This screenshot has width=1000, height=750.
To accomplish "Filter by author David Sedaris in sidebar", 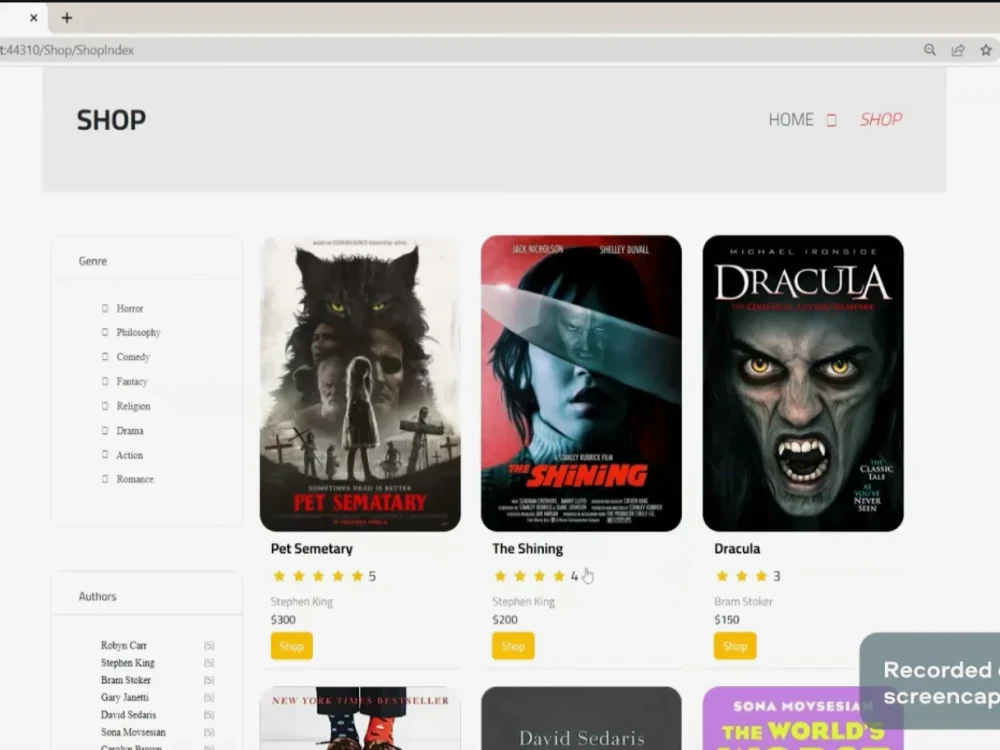I will 128,715.
